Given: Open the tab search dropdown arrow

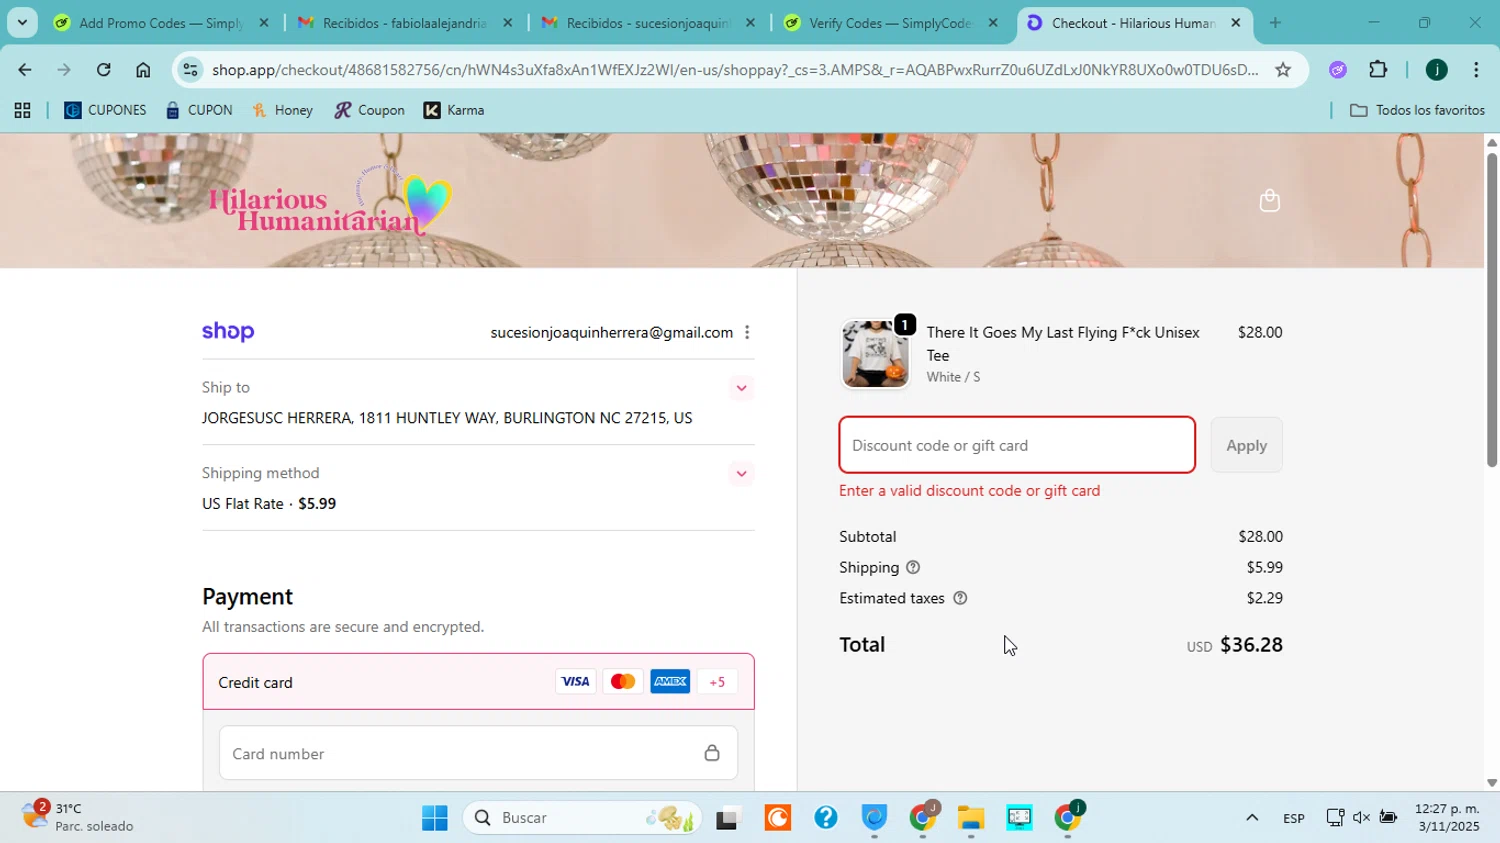Looking at the screenshot, I should 22,22.
